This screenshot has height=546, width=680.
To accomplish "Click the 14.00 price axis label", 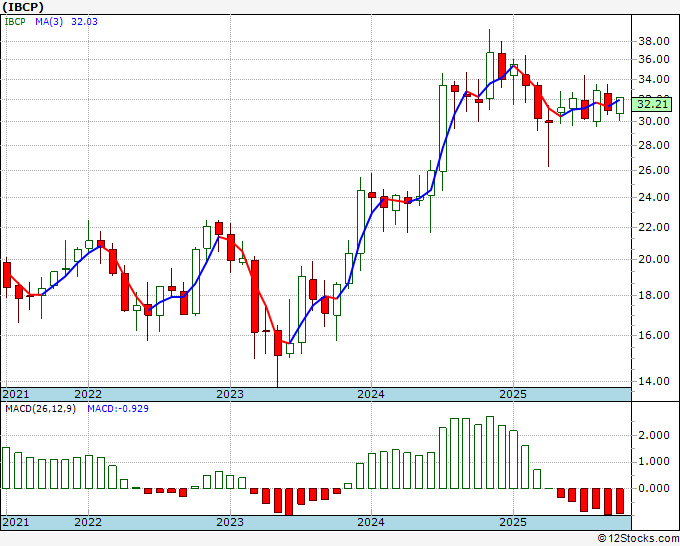I will click(652, 381).
